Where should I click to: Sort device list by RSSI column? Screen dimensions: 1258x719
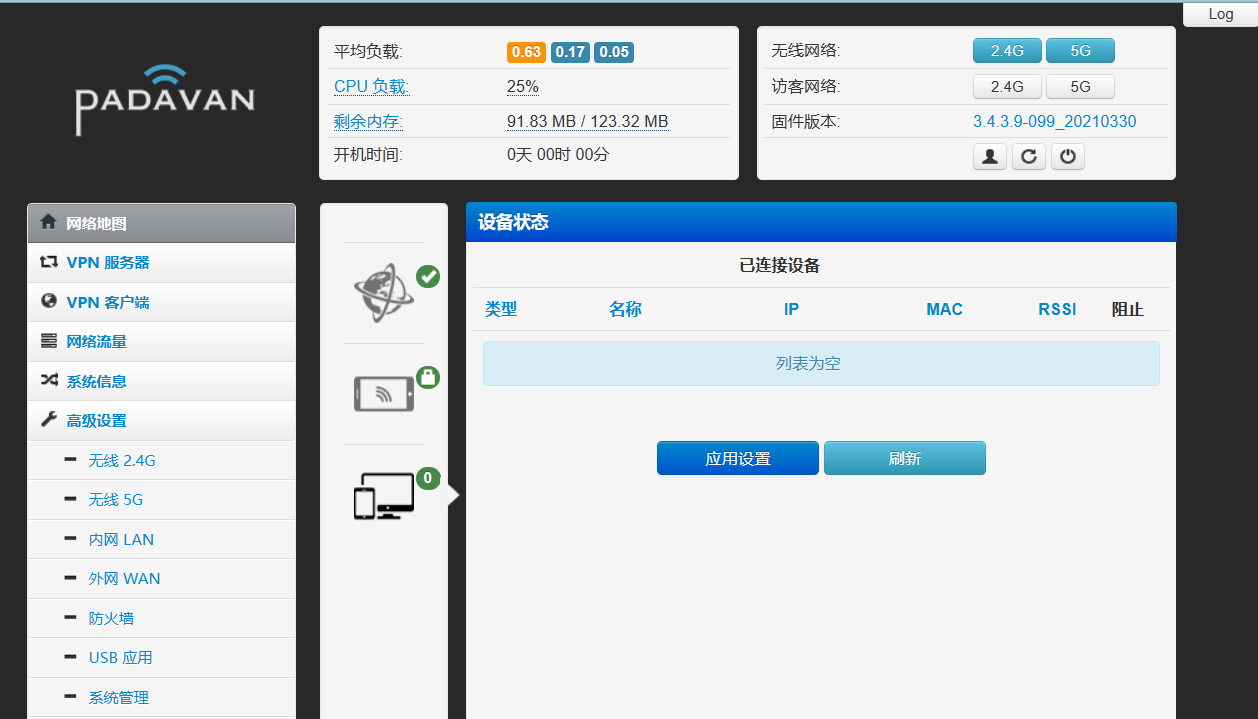[1057, 310]
